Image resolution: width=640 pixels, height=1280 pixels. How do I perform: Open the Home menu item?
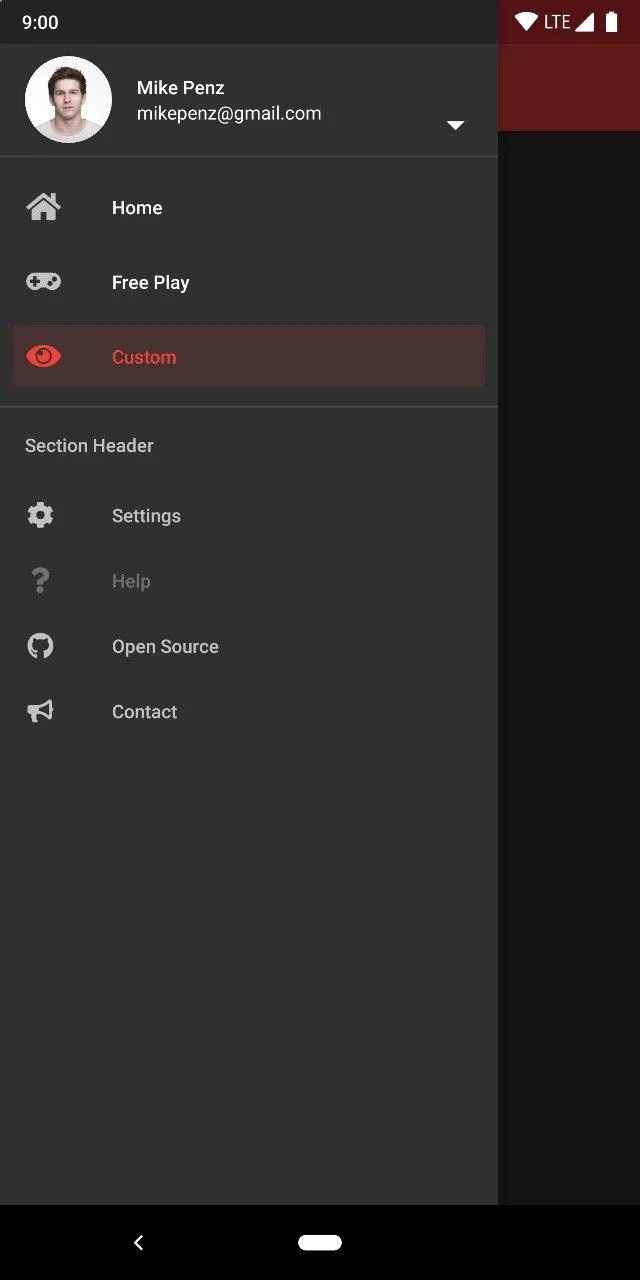pyautogui.click(x=137, y=208)
